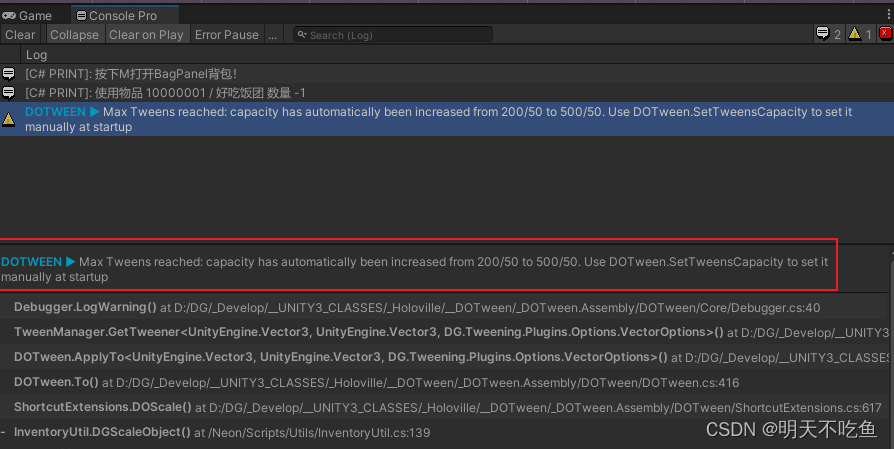The image size is (894, 449).
Task: Open the ShortcutExtensions.DOScale() stack trace line
Action: [x=447, y=407]
